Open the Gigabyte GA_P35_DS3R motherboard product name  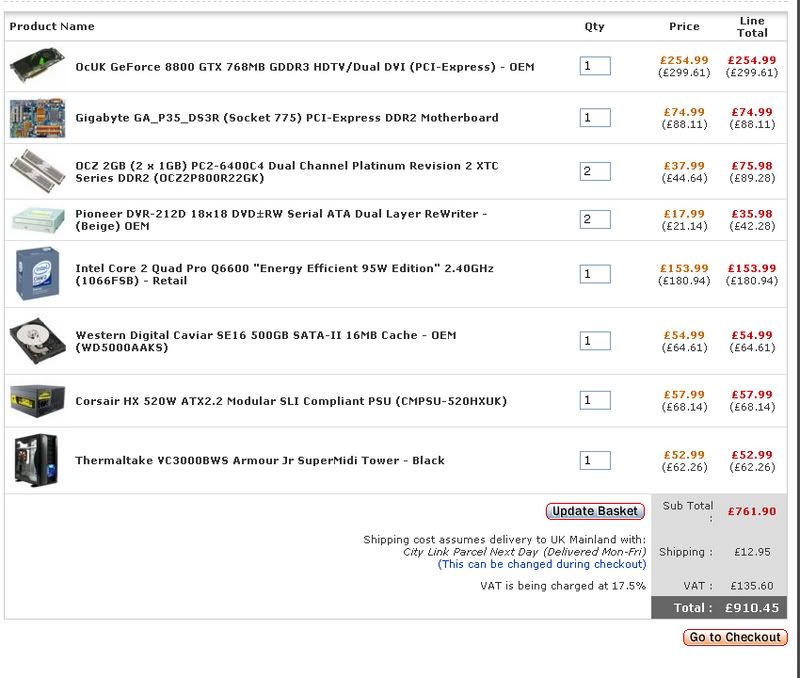pyautogui.click(x=286, y=118)
